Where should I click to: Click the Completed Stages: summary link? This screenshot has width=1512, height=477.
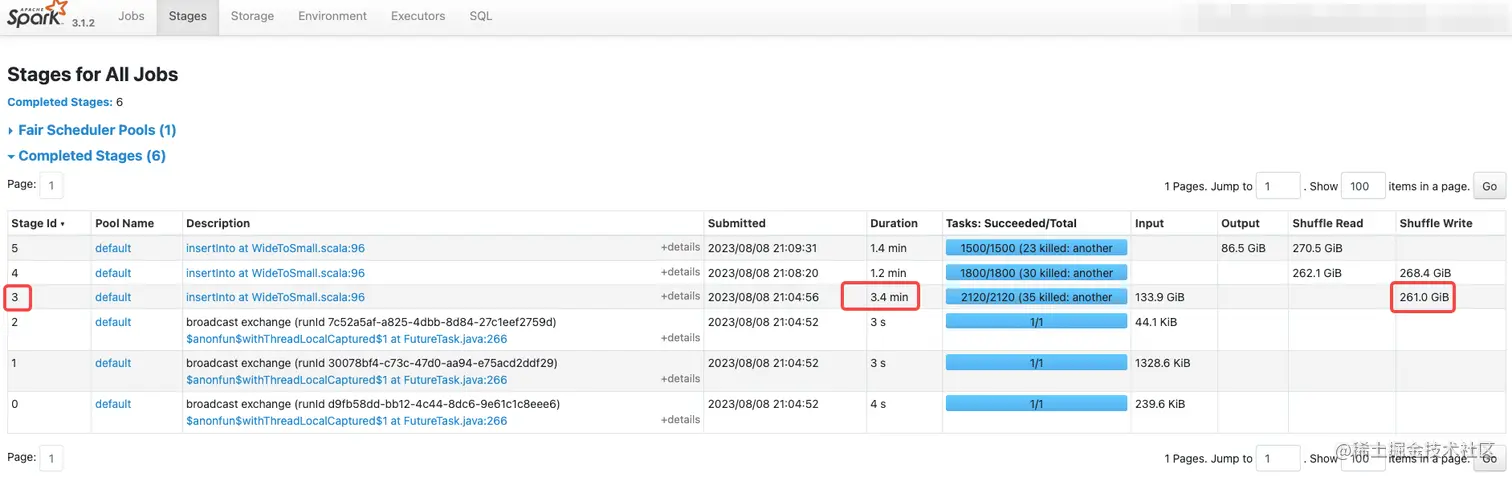point(60,102)
